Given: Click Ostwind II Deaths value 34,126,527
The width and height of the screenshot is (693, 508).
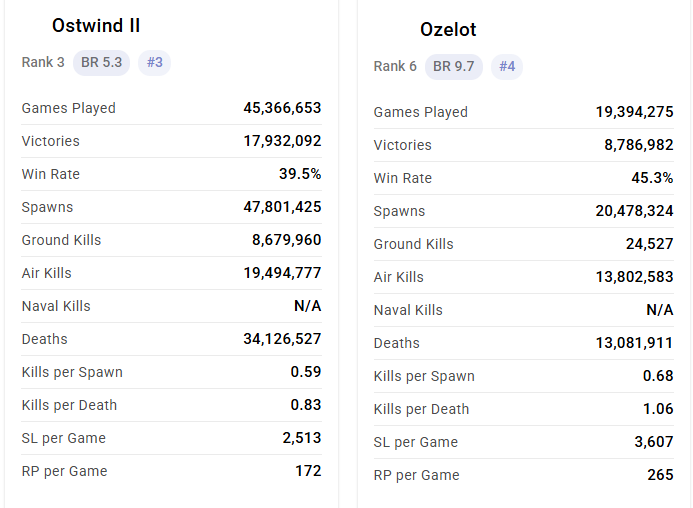Looking at the screenshot, I should (282, 339).
